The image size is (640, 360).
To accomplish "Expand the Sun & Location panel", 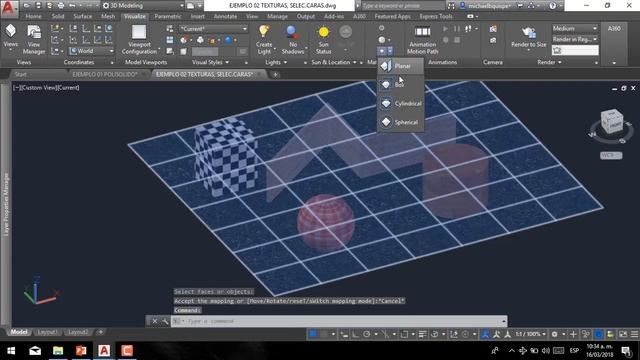I will (334, 62).
